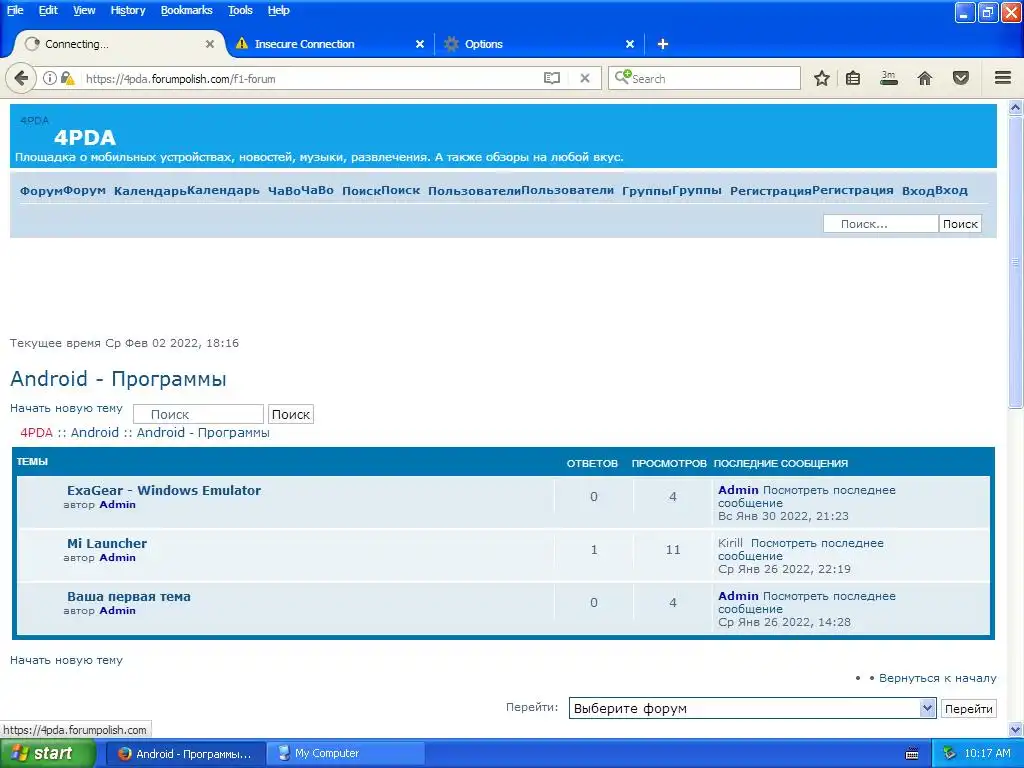Close the Options tab
Viewport: 1024px width, 768px height.
coord(630,44)
